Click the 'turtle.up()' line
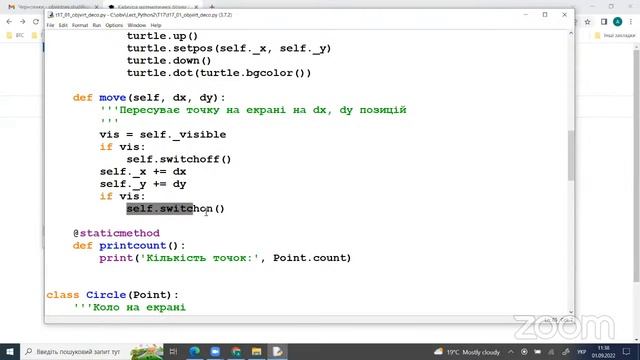 pyautogui.click(x=162, y=36)
